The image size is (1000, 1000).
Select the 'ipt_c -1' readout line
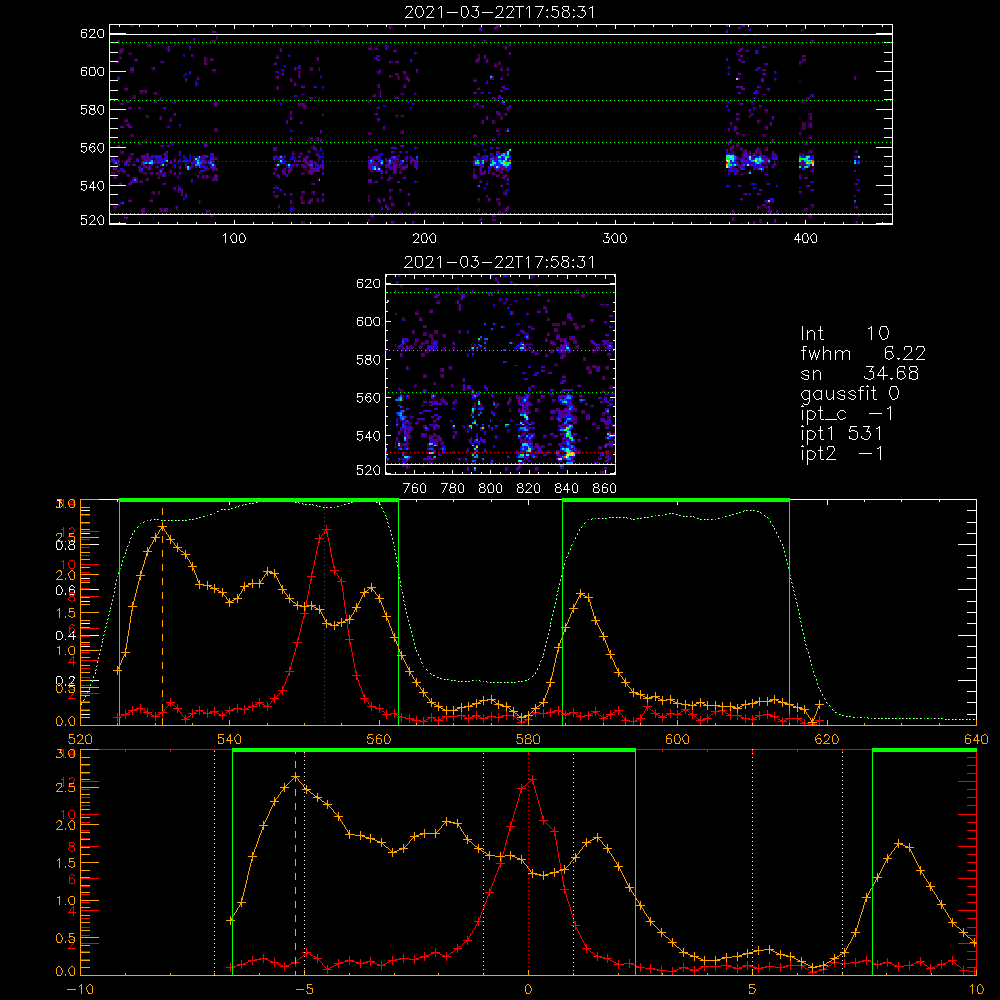click(x=847, y=414)
